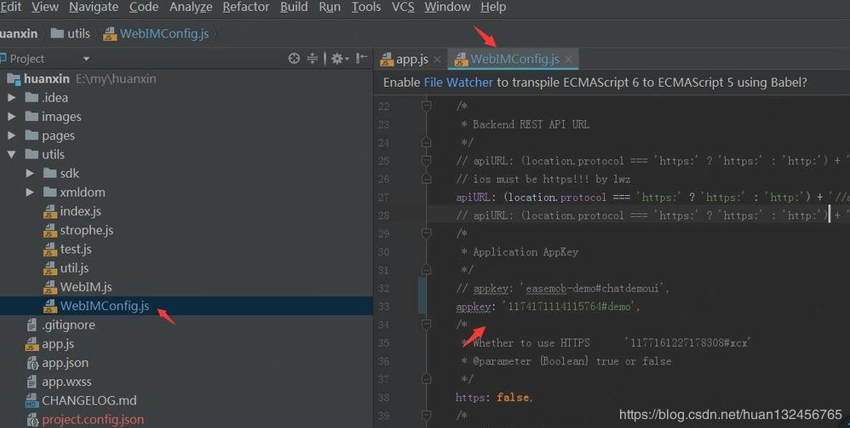Select project.config.json file
Viewport: 850px width, 428px height.
pyautogui.click(x=92, y=420)
